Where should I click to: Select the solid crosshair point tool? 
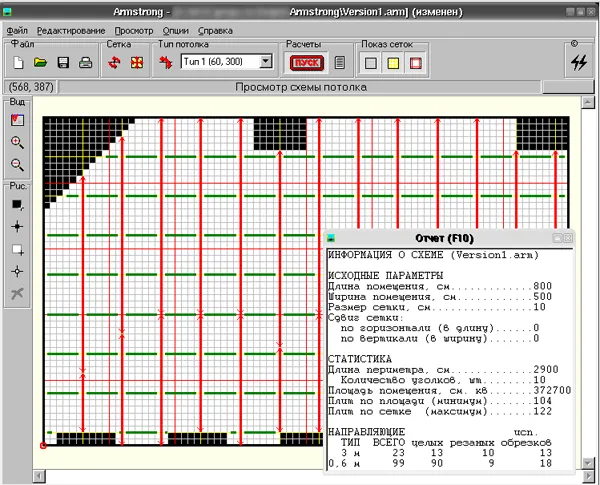coord(17,227)
